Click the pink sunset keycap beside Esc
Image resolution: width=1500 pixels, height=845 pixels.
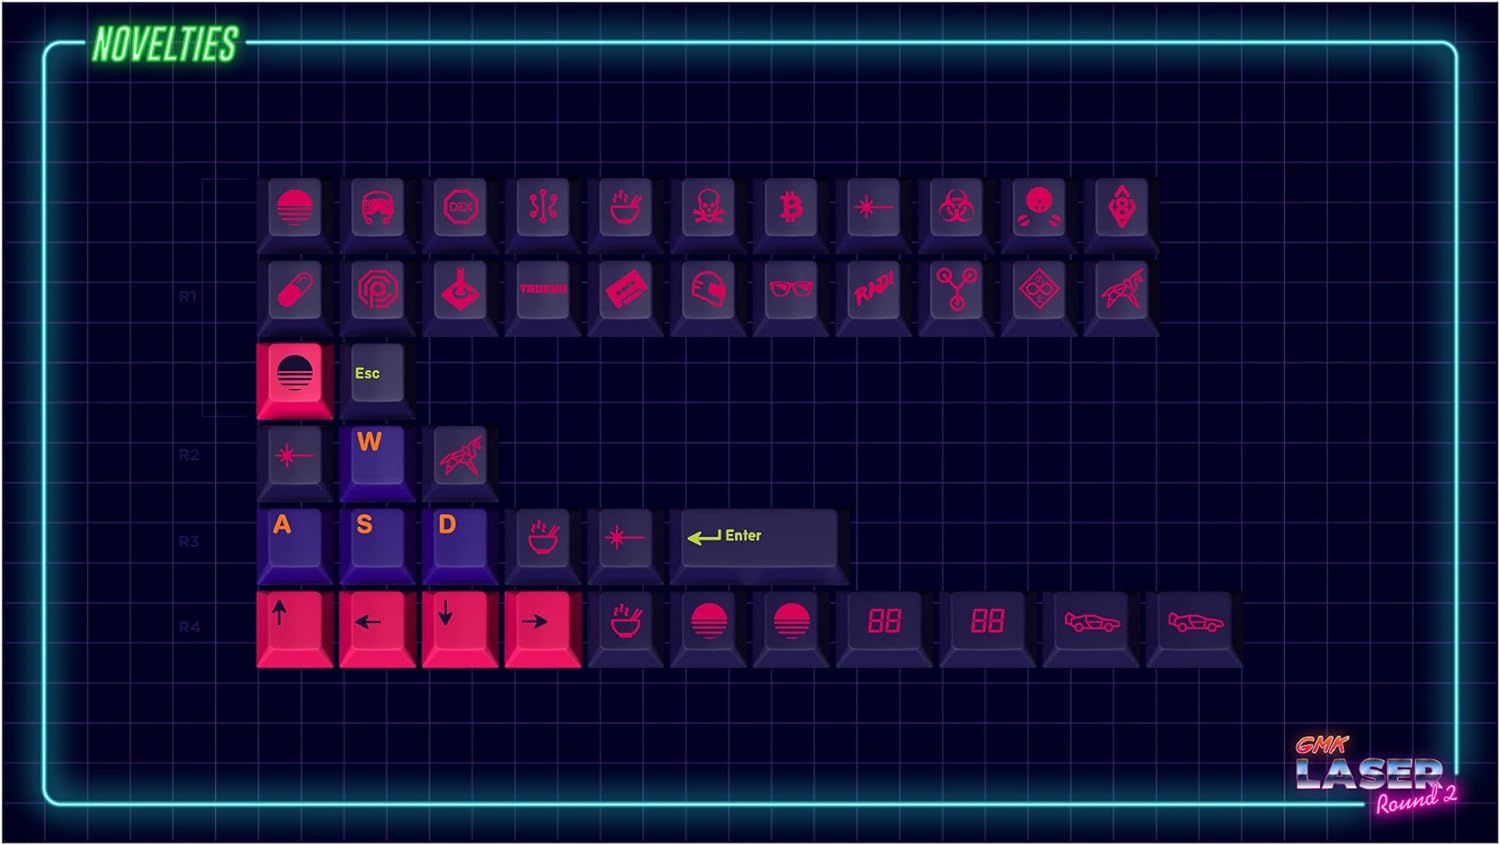295,381
